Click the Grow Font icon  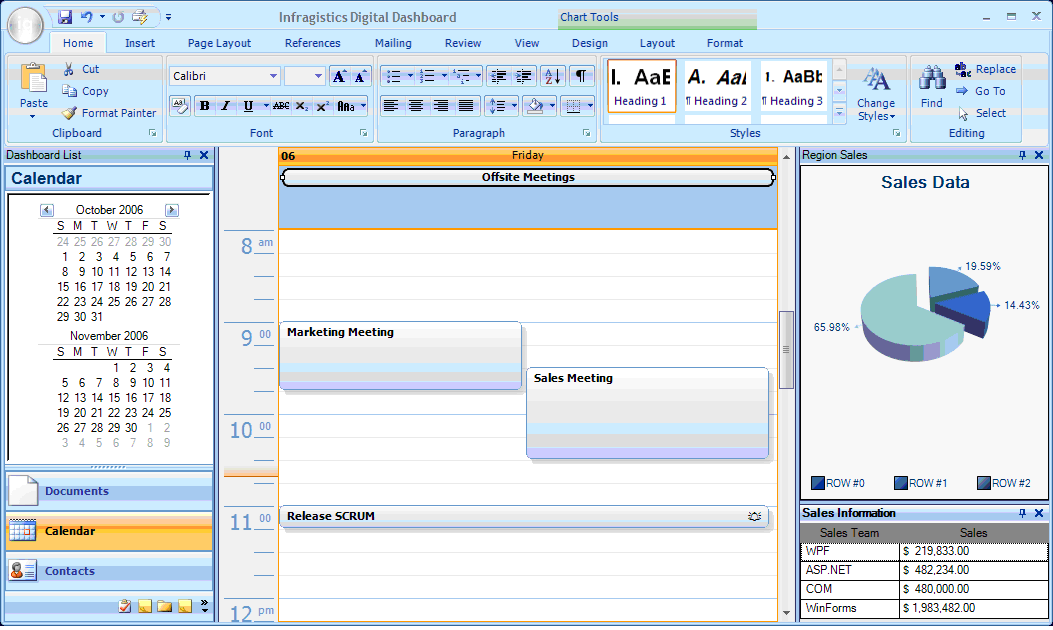[339, 76]
